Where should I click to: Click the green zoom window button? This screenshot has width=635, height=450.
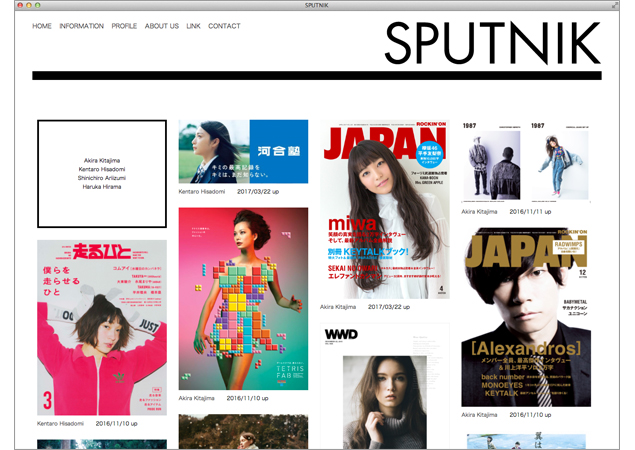pyautogui.click(x=38, y=5)
